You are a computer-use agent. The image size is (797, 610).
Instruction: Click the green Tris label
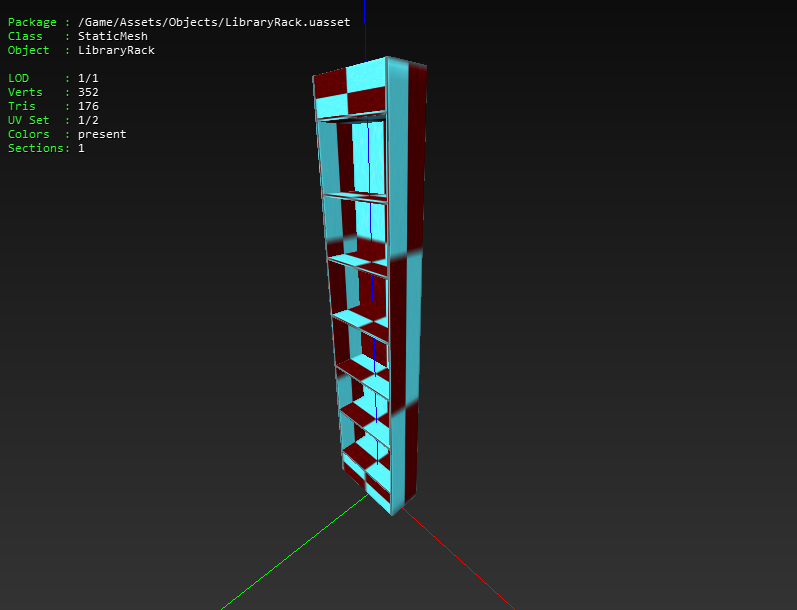21,106
